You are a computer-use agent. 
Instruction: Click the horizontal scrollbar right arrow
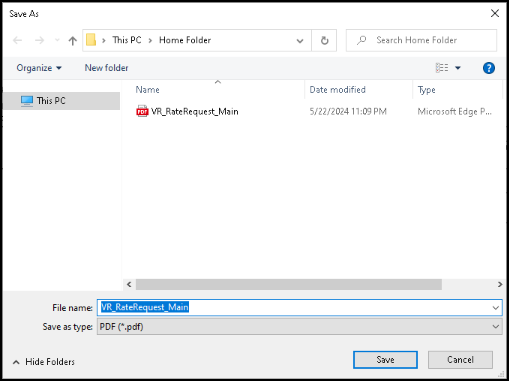pyautogui.click(x=499, y=284)
